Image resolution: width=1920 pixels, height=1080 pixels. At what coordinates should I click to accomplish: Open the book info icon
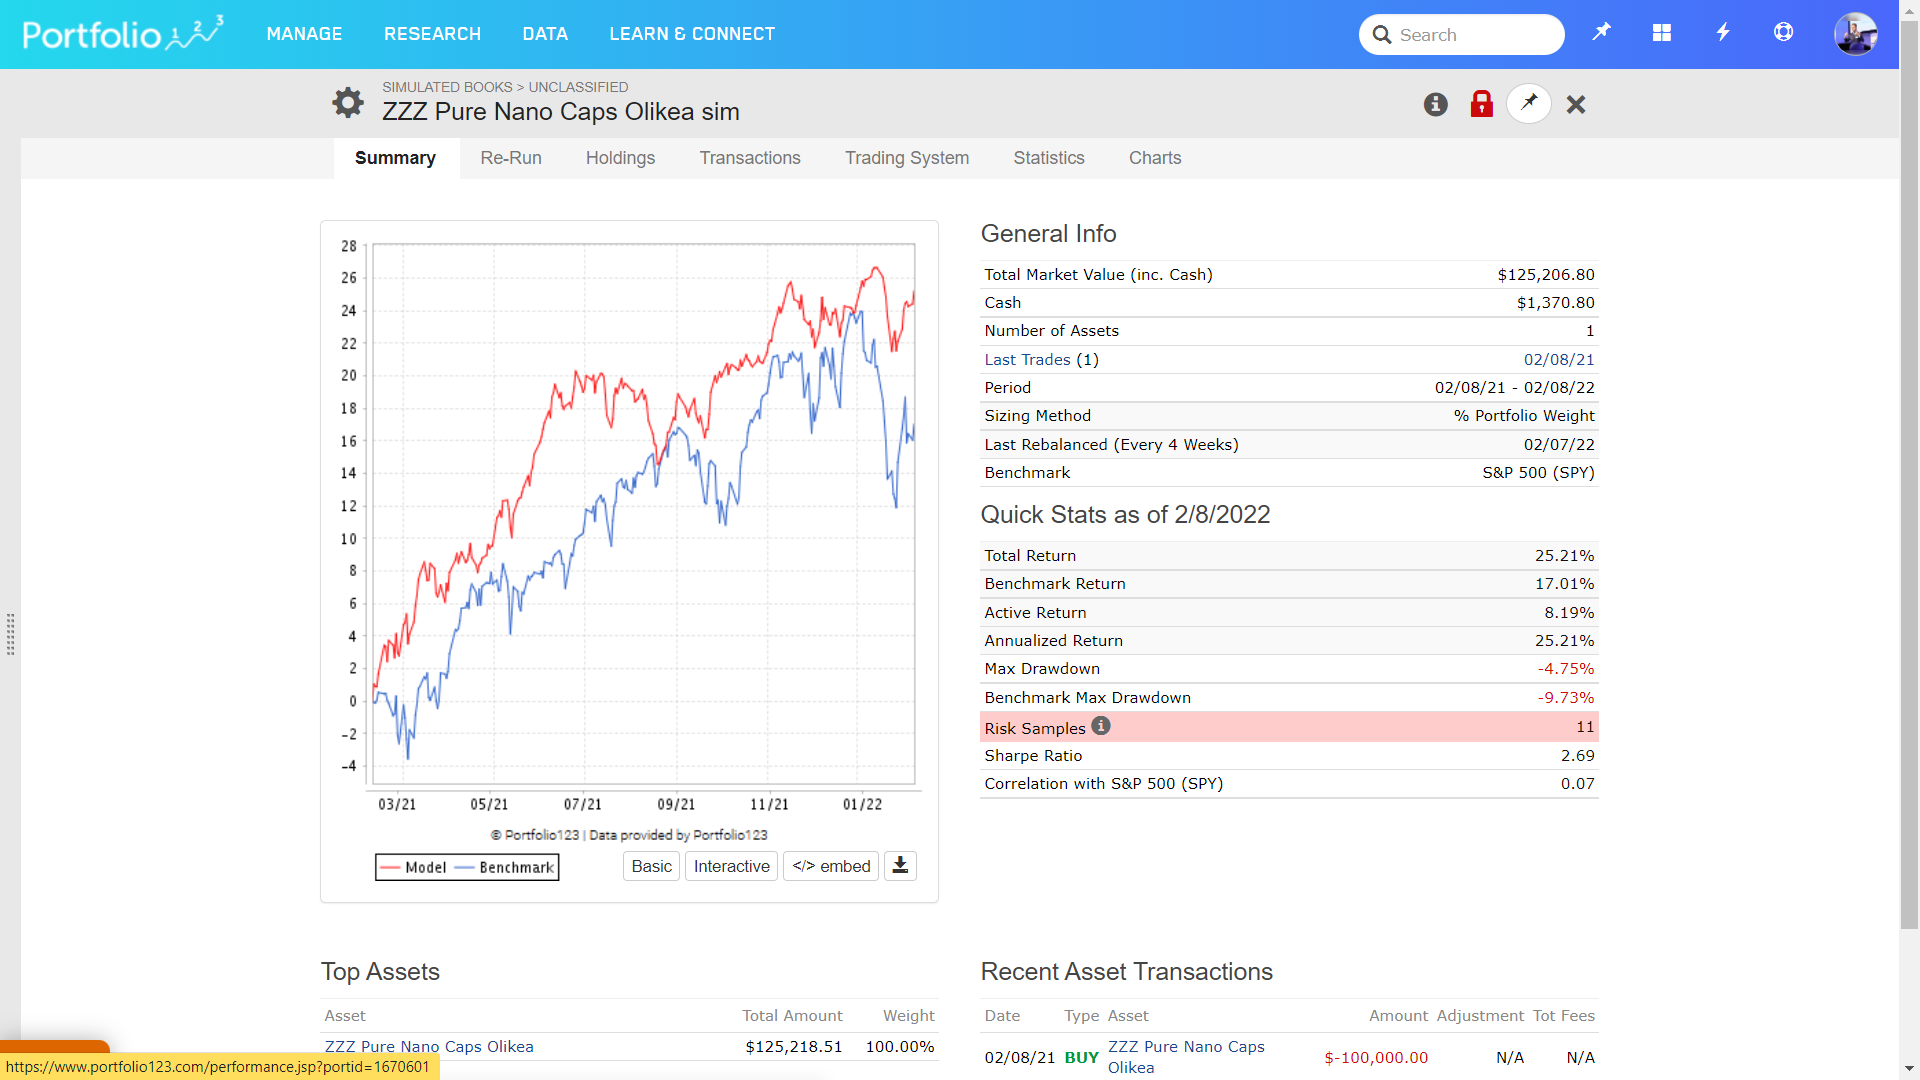click(1435, 104)
